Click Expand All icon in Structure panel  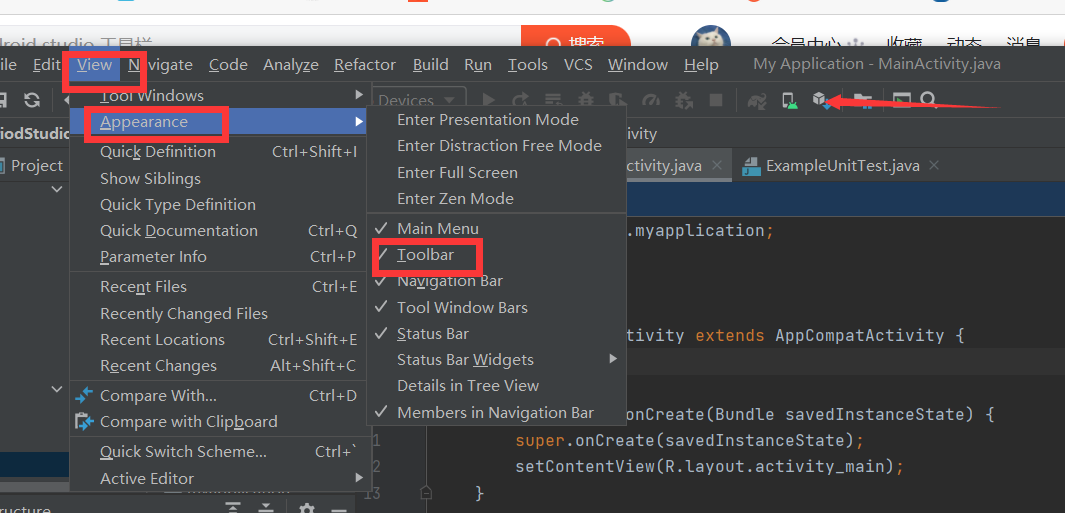233,508
